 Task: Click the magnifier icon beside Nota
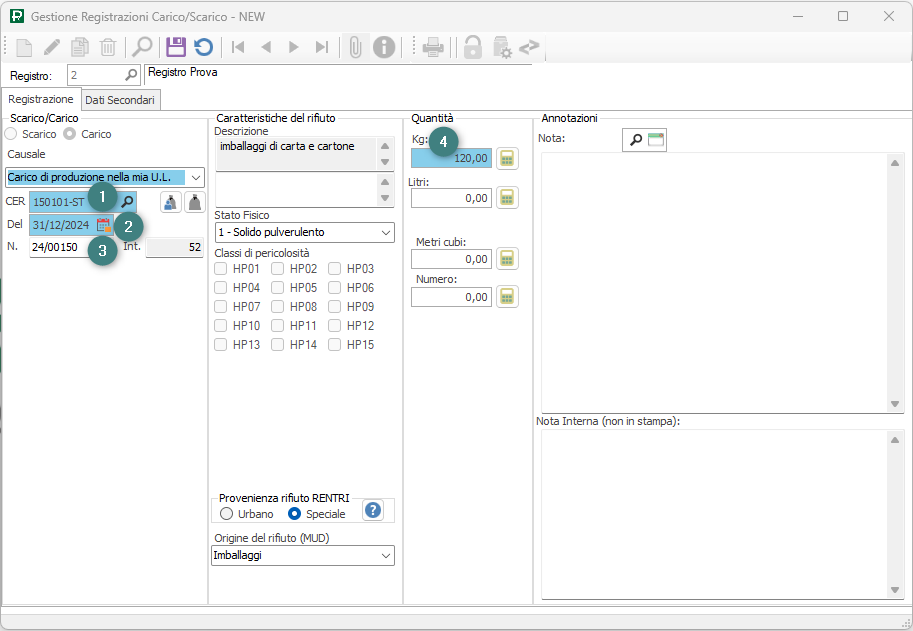pyautogui.click(x=634, y=140)
